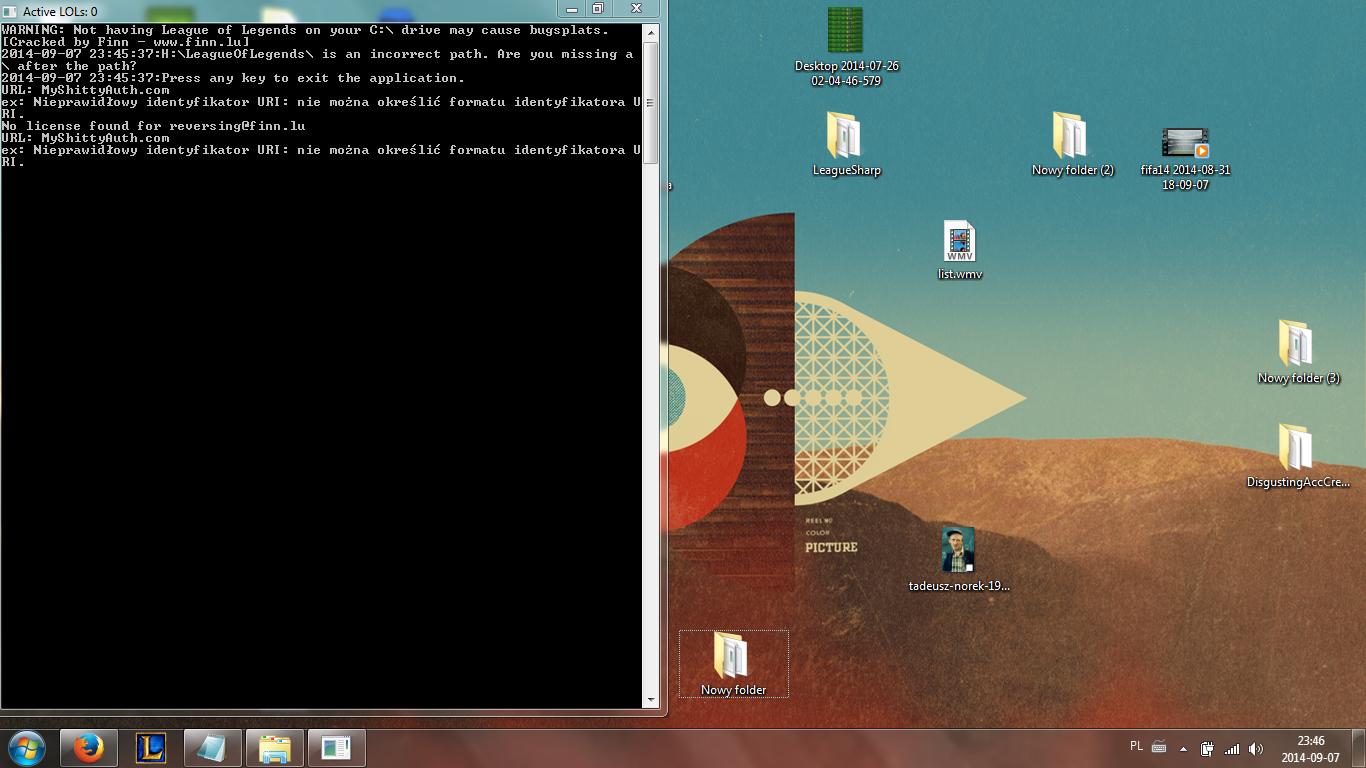Open the Nowy folder (2) icon

[1072, 144]
